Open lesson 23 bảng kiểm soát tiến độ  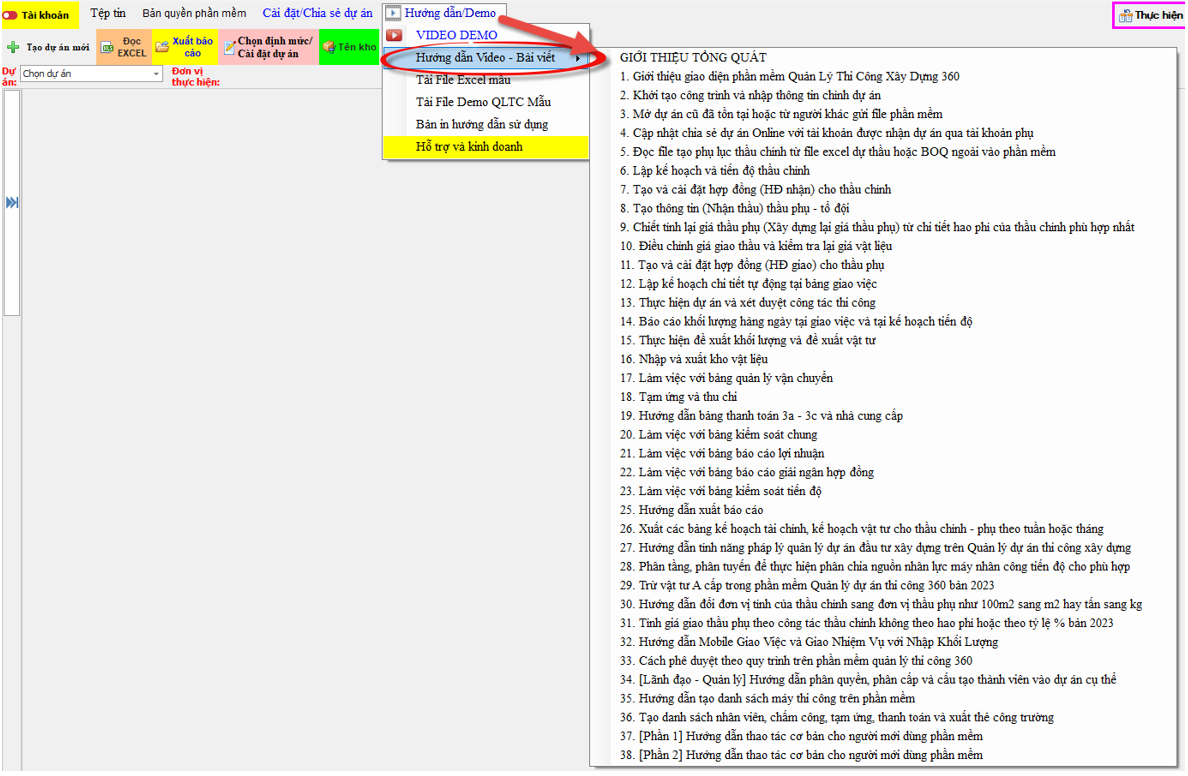point(720,492)
